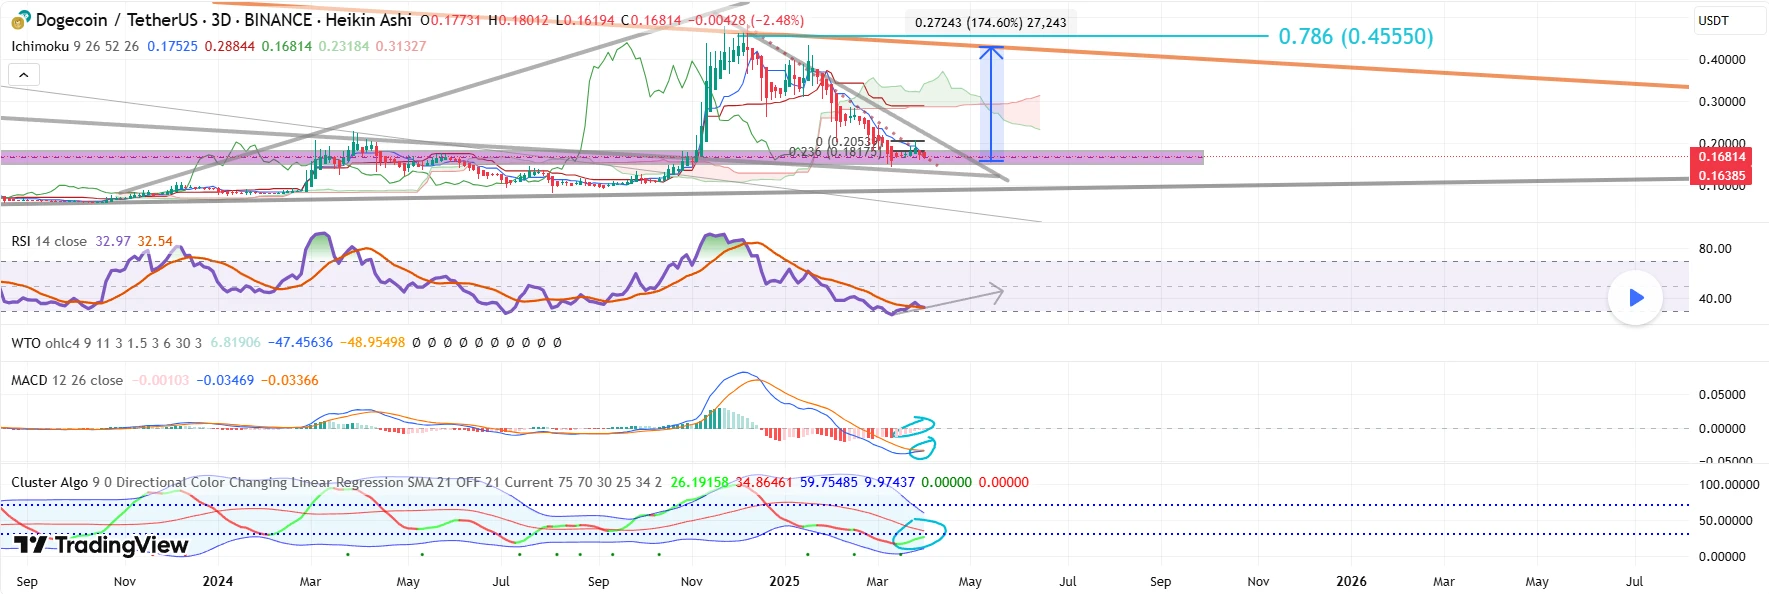Click the RSI value 32.97
The width and height of the screenshot is (1769, 594).
pos(113,241)
